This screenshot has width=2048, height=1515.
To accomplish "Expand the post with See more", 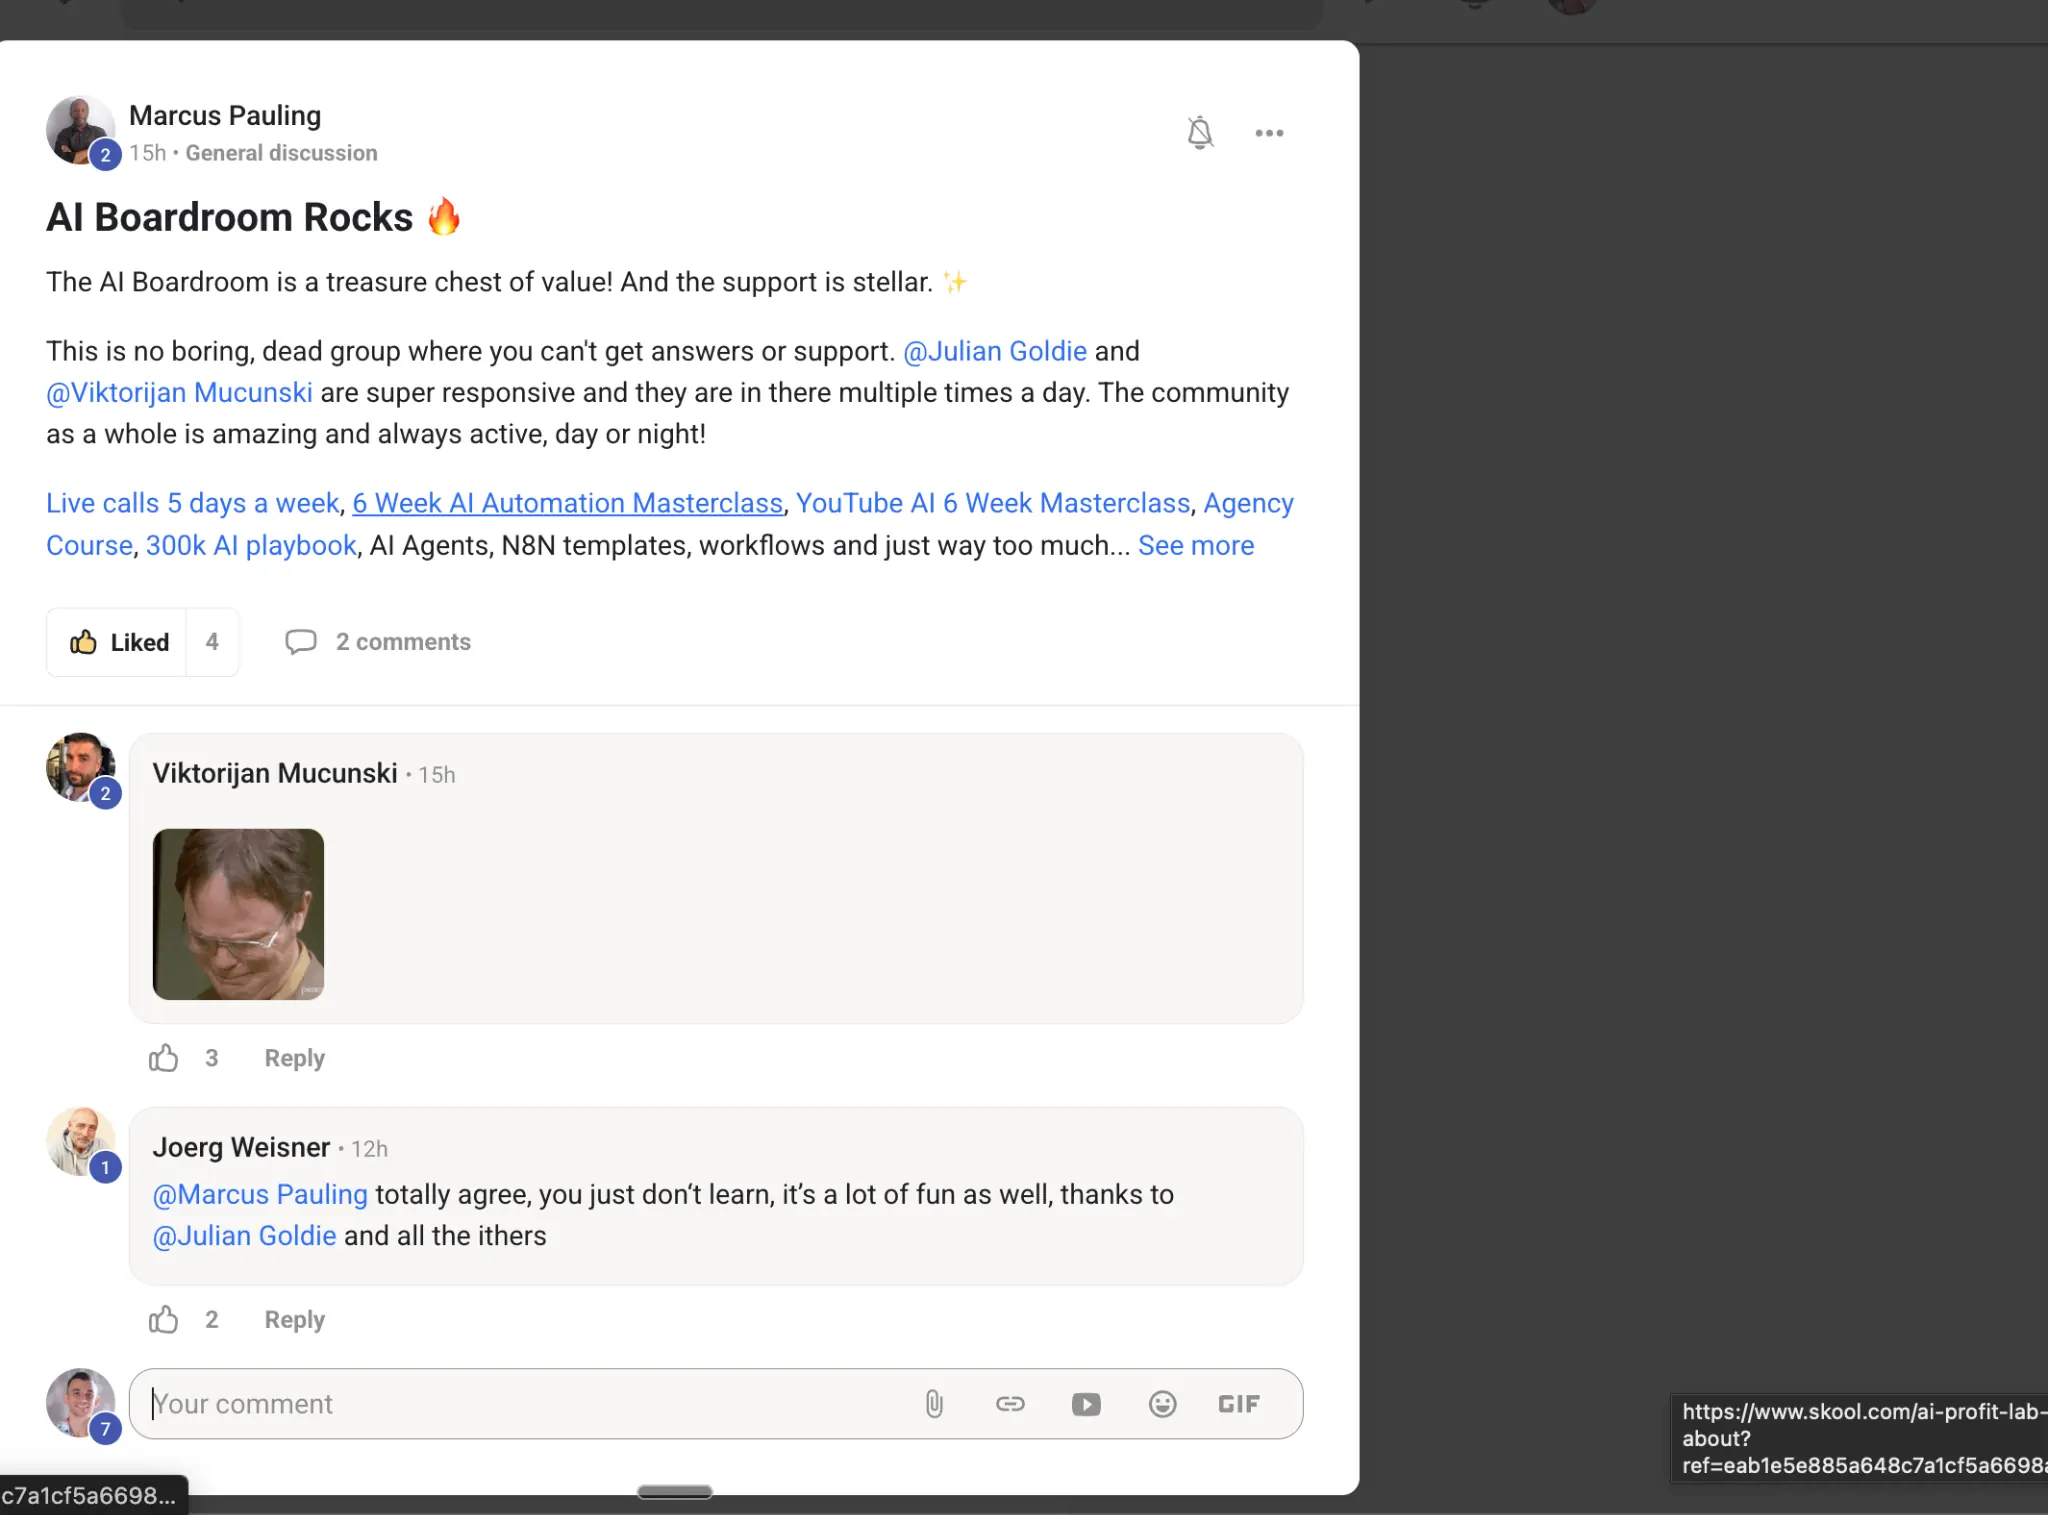I will (1196, 545).
